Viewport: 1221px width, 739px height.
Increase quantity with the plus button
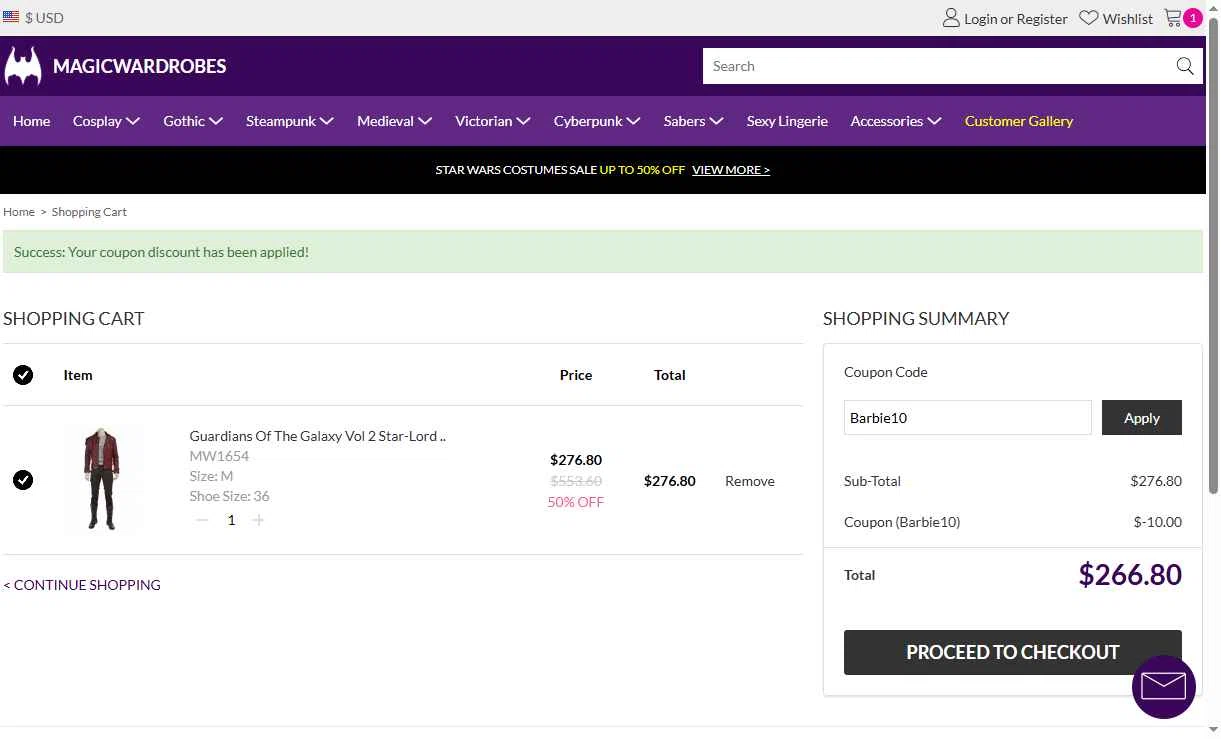click(x=259, y=520)
